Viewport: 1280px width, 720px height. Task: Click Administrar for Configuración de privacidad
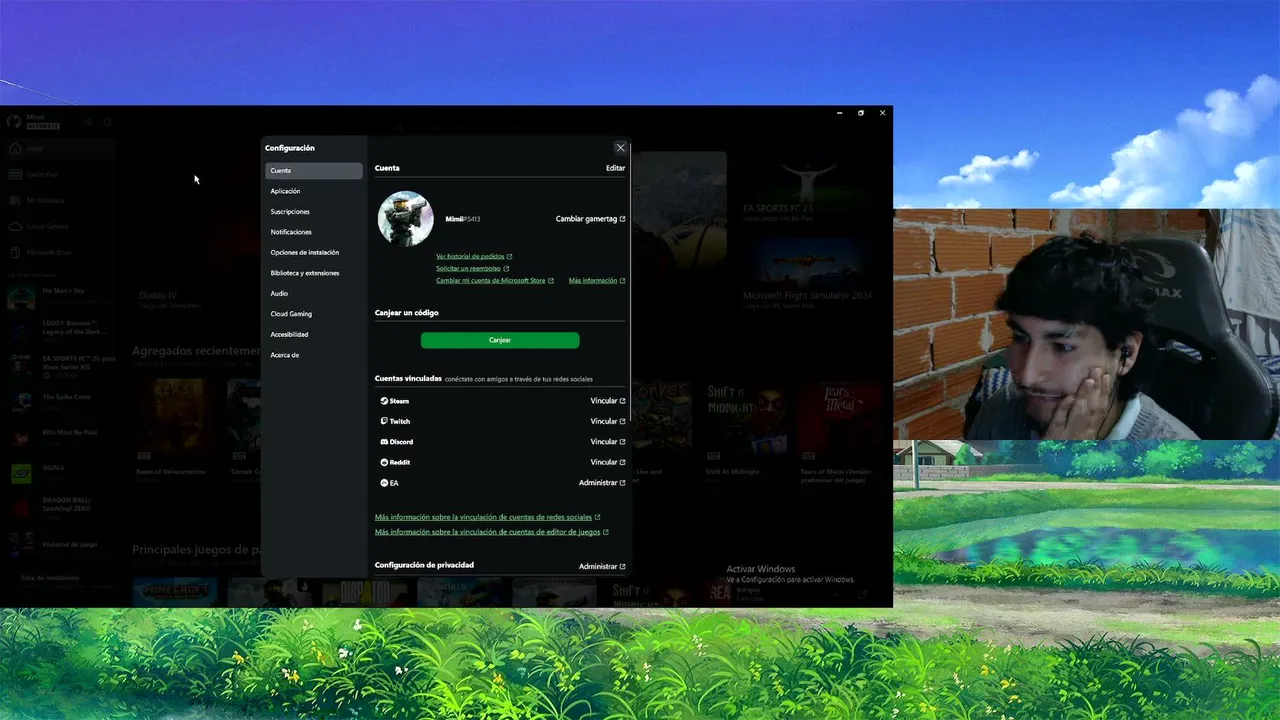602,566
